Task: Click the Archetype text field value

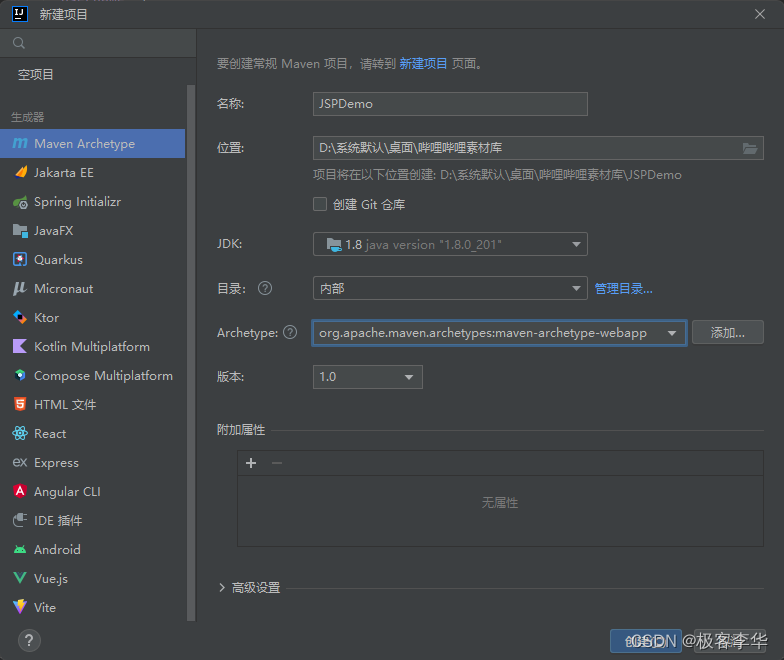Action: [483, 333]
